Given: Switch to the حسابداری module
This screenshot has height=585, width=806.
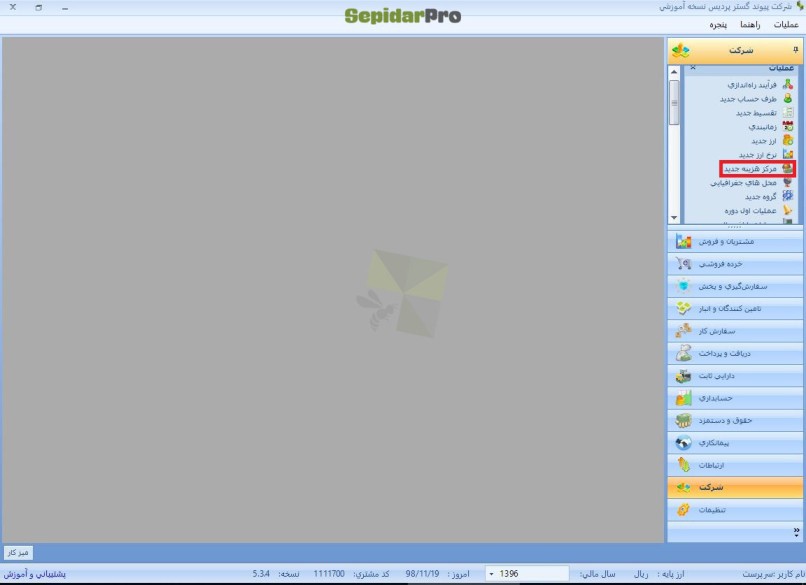Looking at the screenshot, I should (735, 398).
